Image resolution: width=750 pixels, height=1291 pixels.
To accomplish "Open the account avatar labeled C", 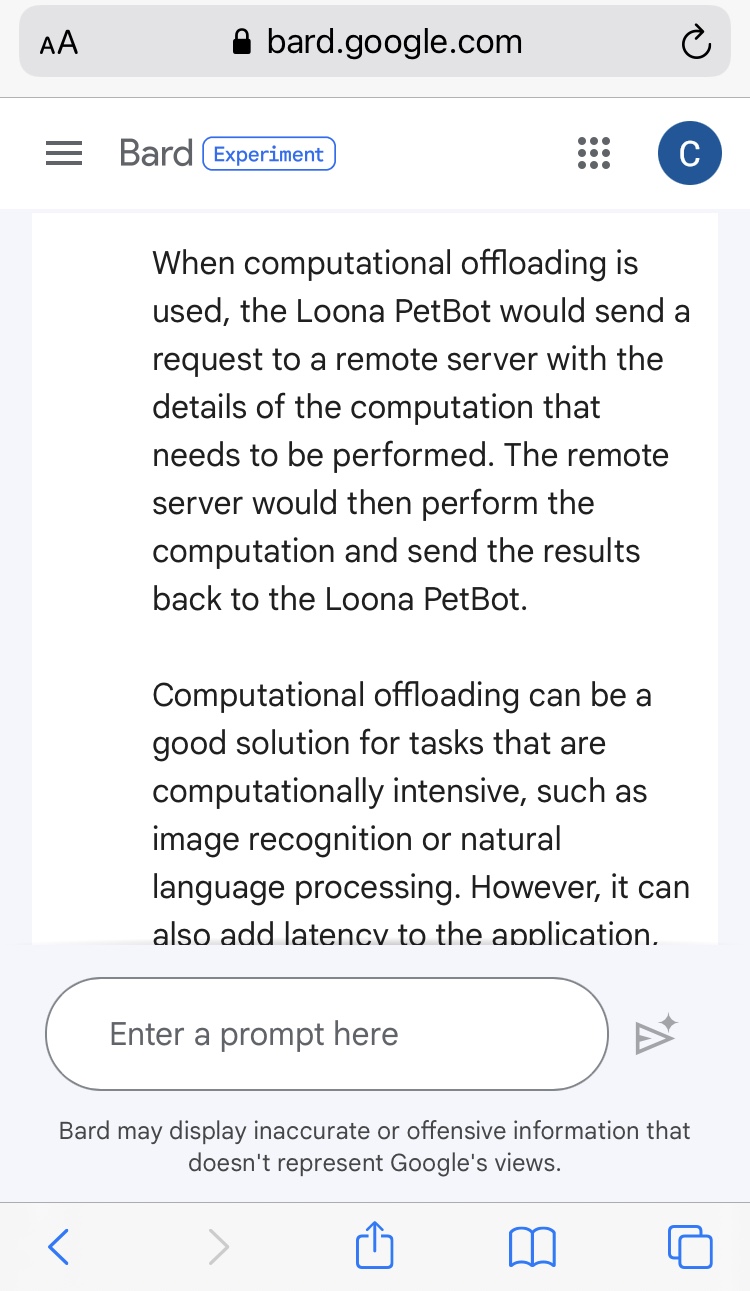I will tap(689, 154).
